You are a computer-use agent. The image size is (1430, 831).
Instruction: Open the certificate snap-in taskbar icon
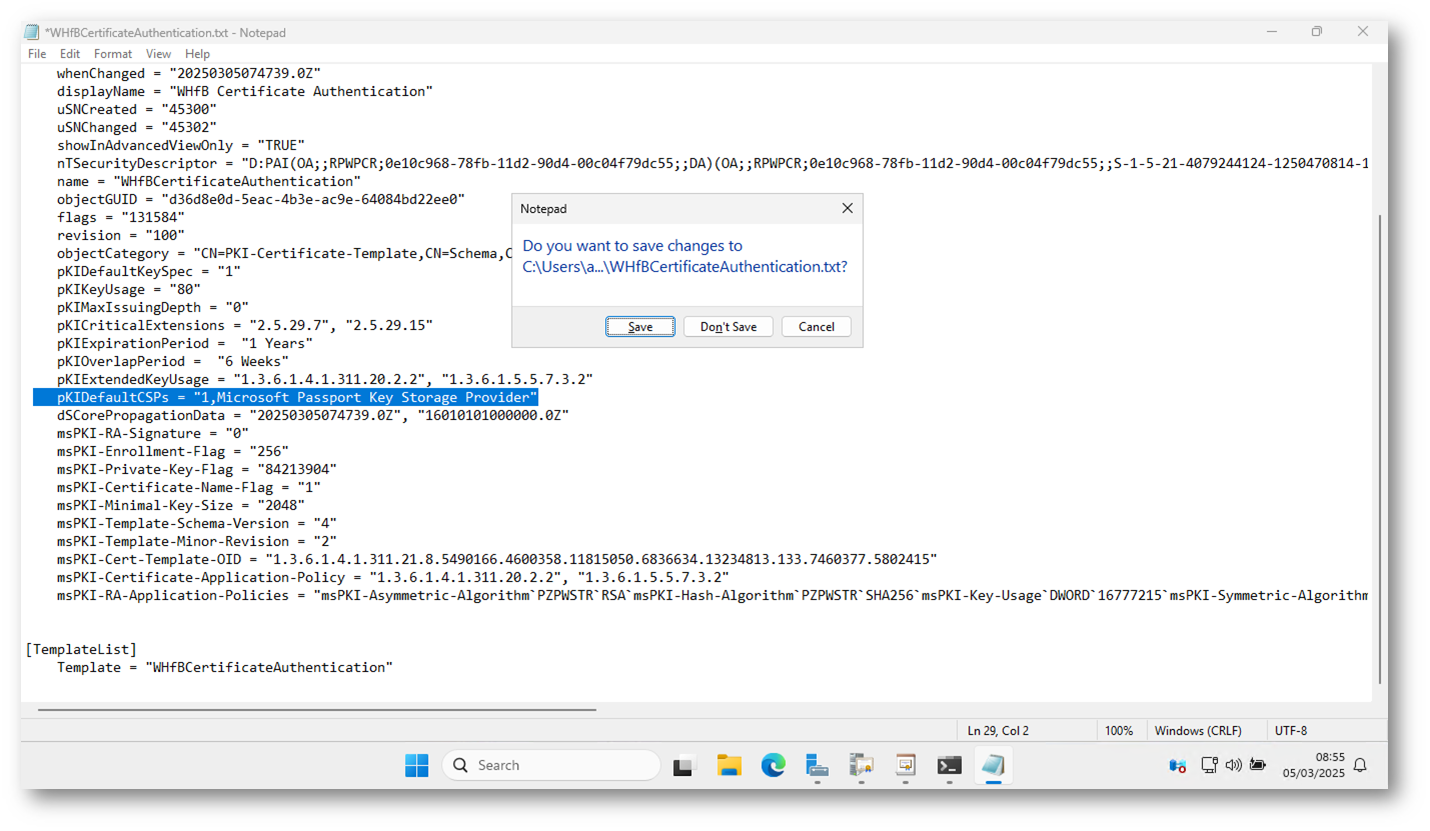click(x=905, y=766)
